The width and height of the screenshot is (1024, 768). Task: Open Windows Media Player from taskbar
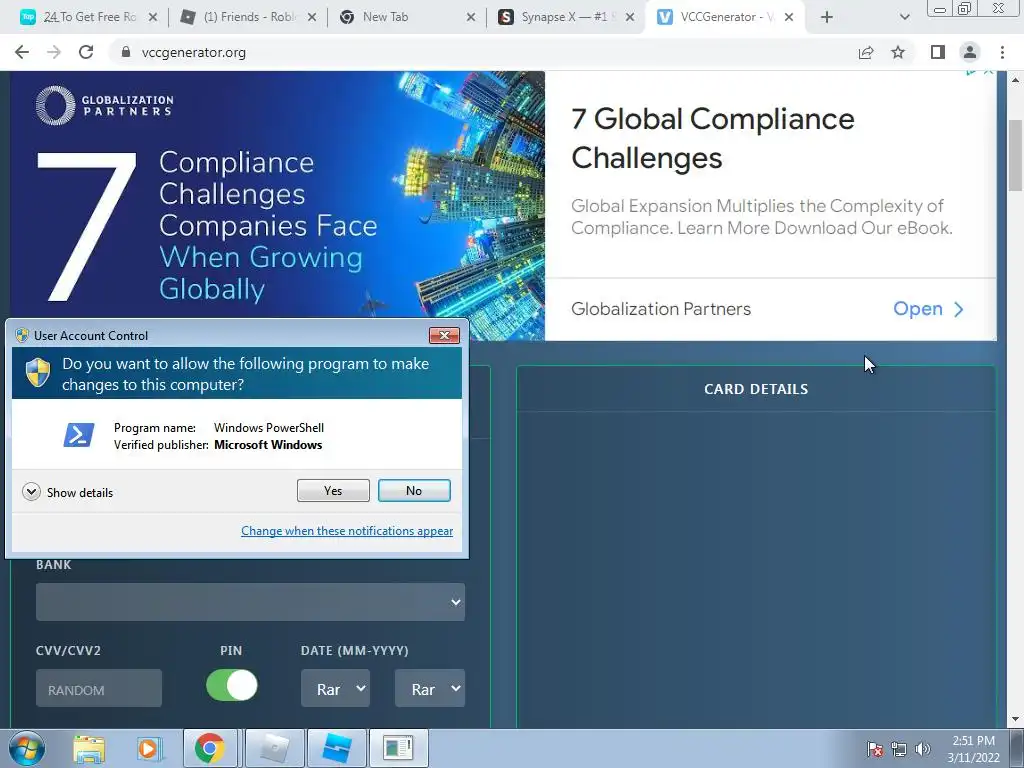(x=149, y=748)
